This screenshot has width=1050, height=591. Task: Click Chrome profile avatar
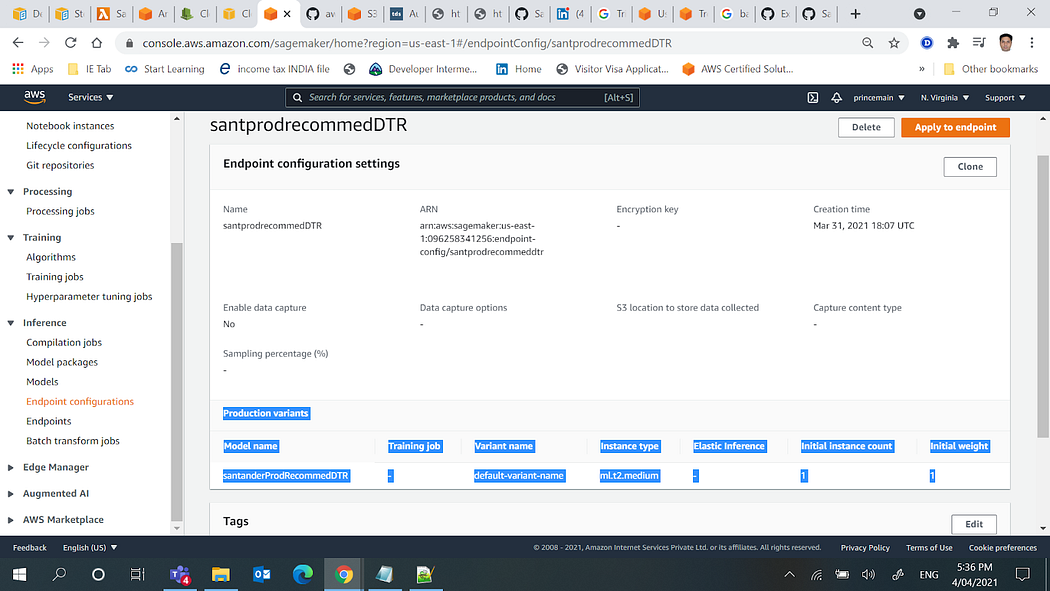[1005, 43]
